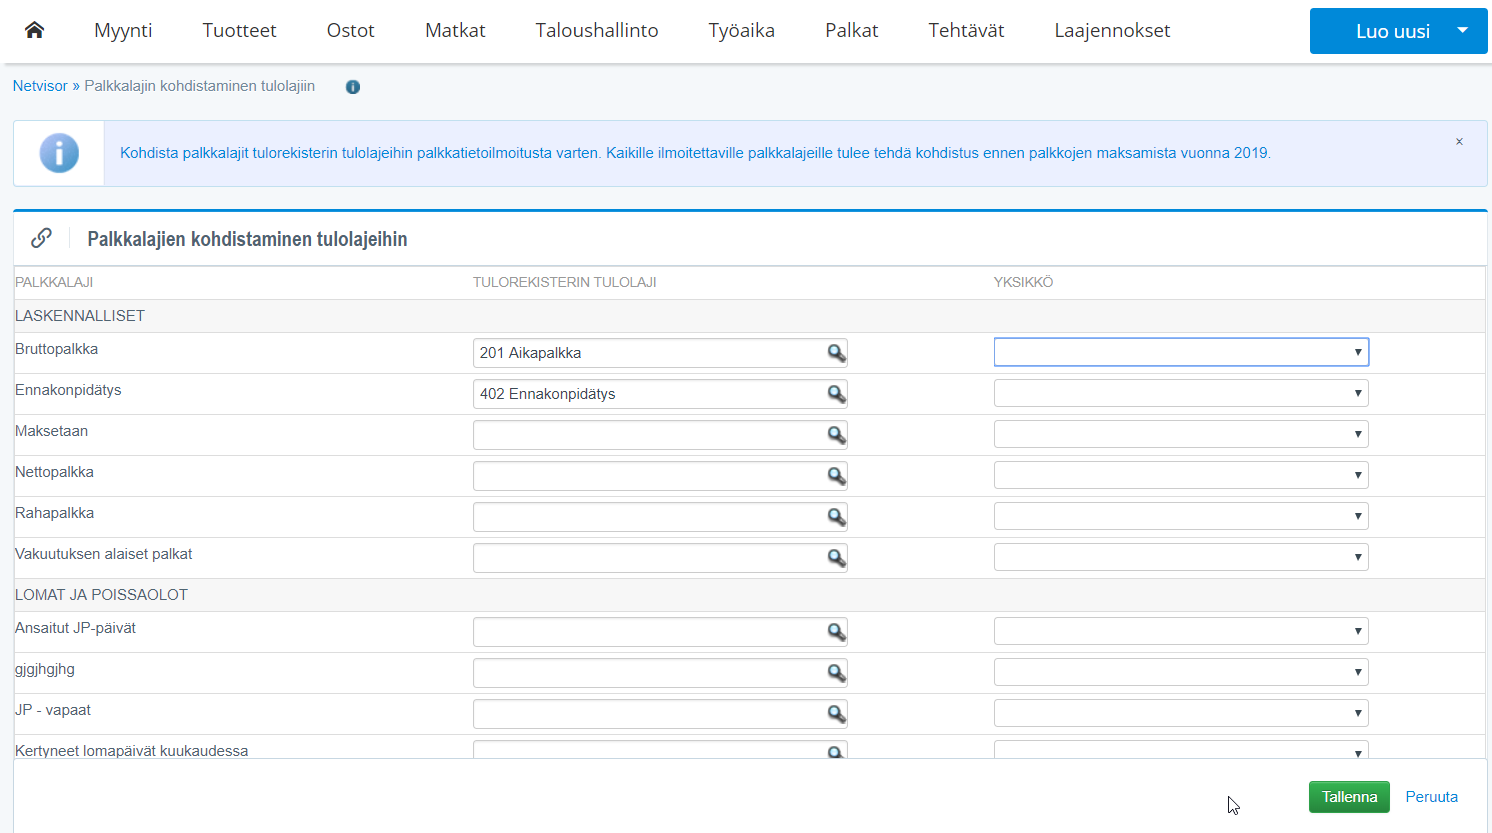Click the Peruuta link
1492x833 pixels.
tap(1431, 797)
